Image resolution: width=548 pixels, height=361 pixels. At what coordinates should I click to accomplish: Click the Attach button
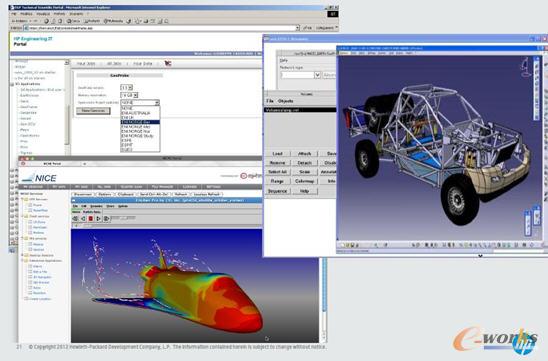(x=304, y=154)
